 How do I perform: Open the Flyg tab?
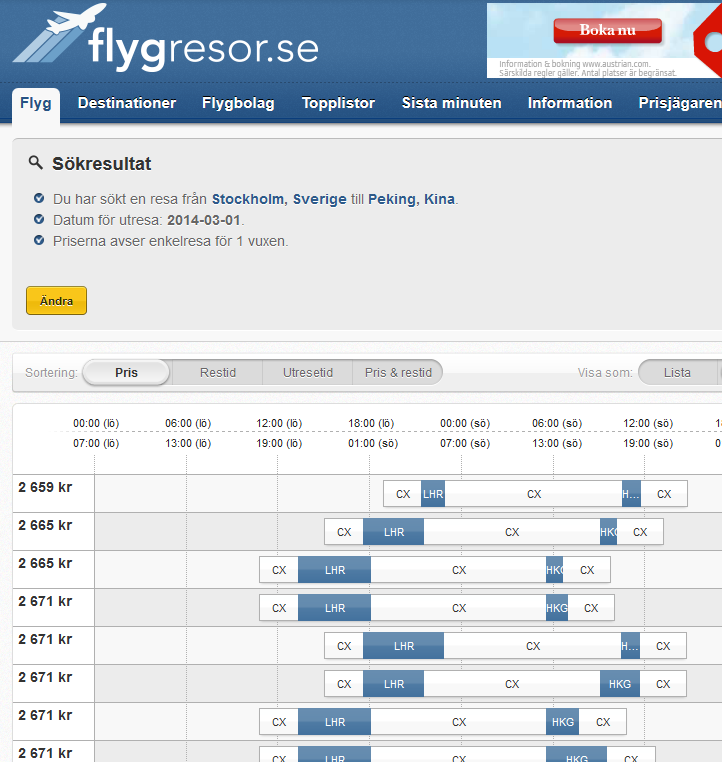click(x=36, y=103)
